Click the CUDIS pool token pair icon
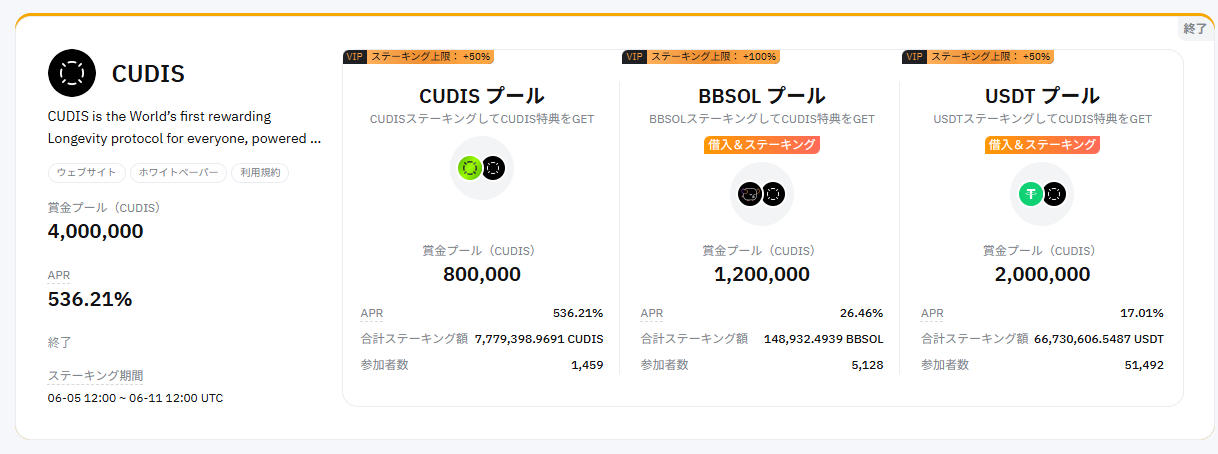This screenshot has width=1218, height=454. coord(481,168)
